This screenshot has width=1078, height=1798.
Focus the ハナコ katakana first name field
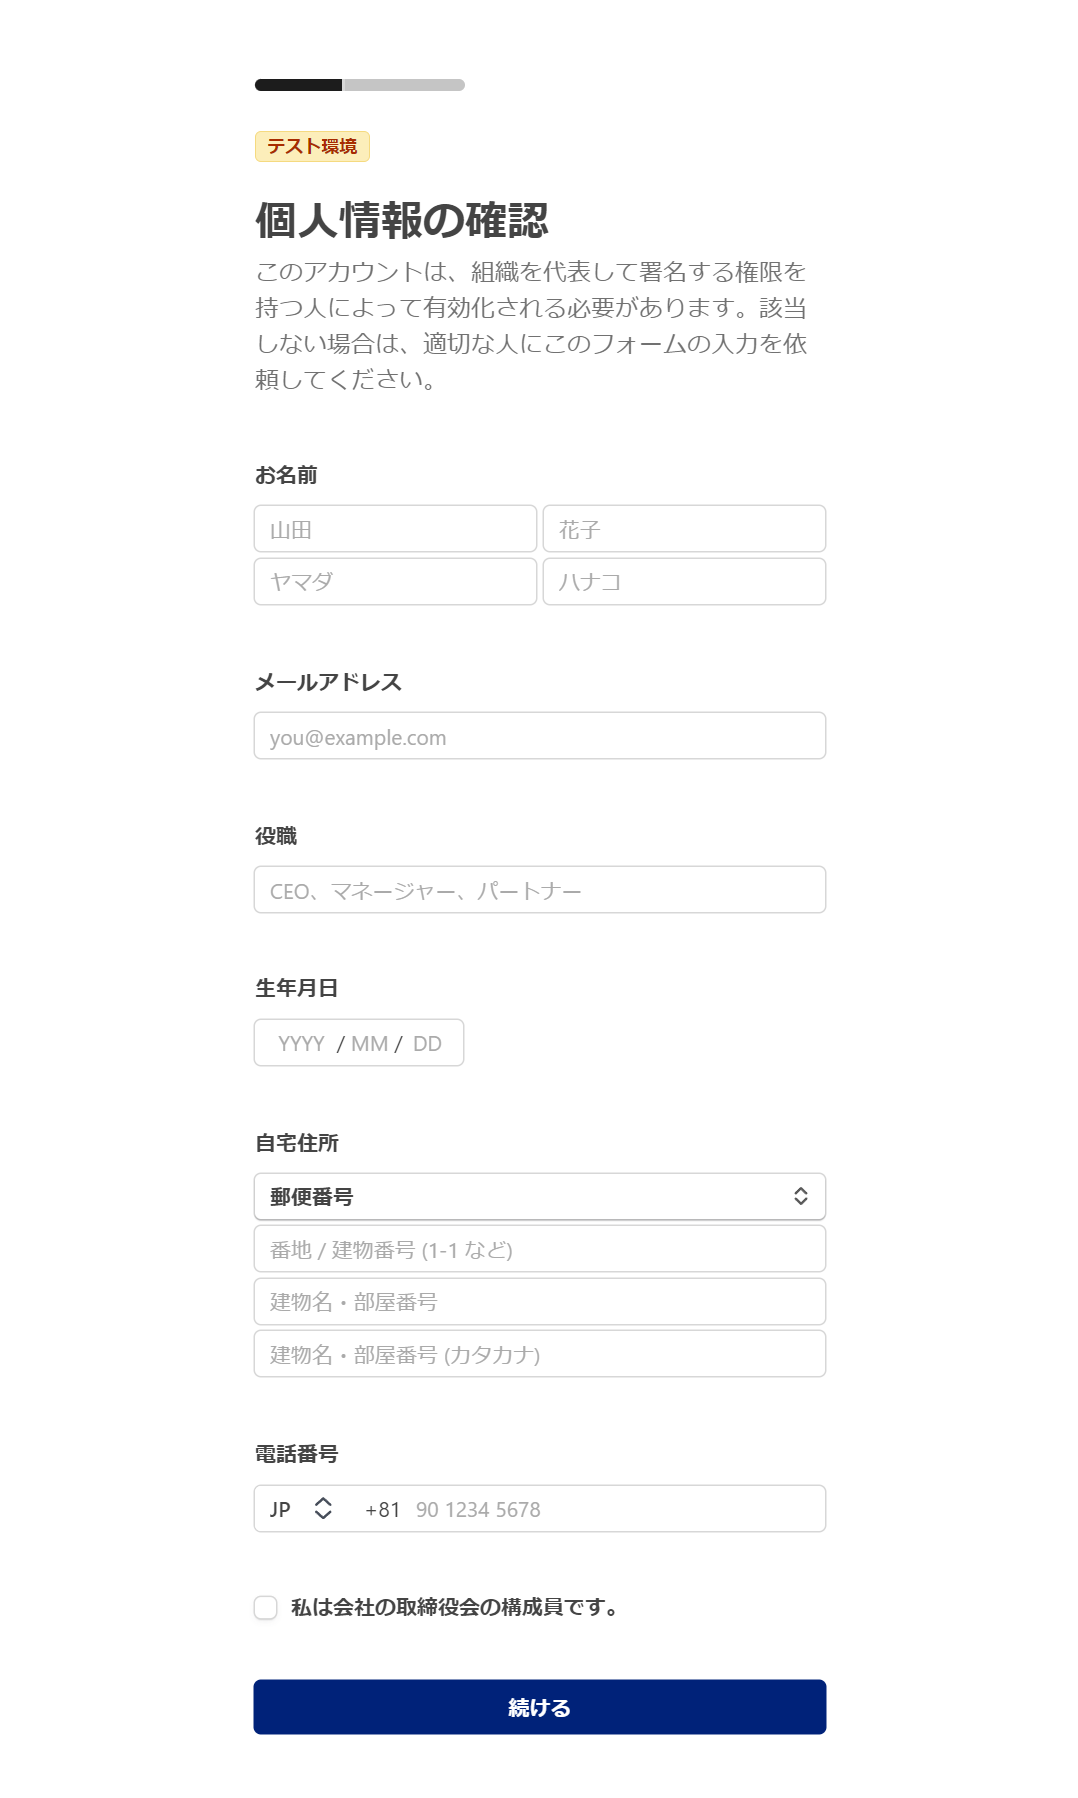click(x=684, y=582)
